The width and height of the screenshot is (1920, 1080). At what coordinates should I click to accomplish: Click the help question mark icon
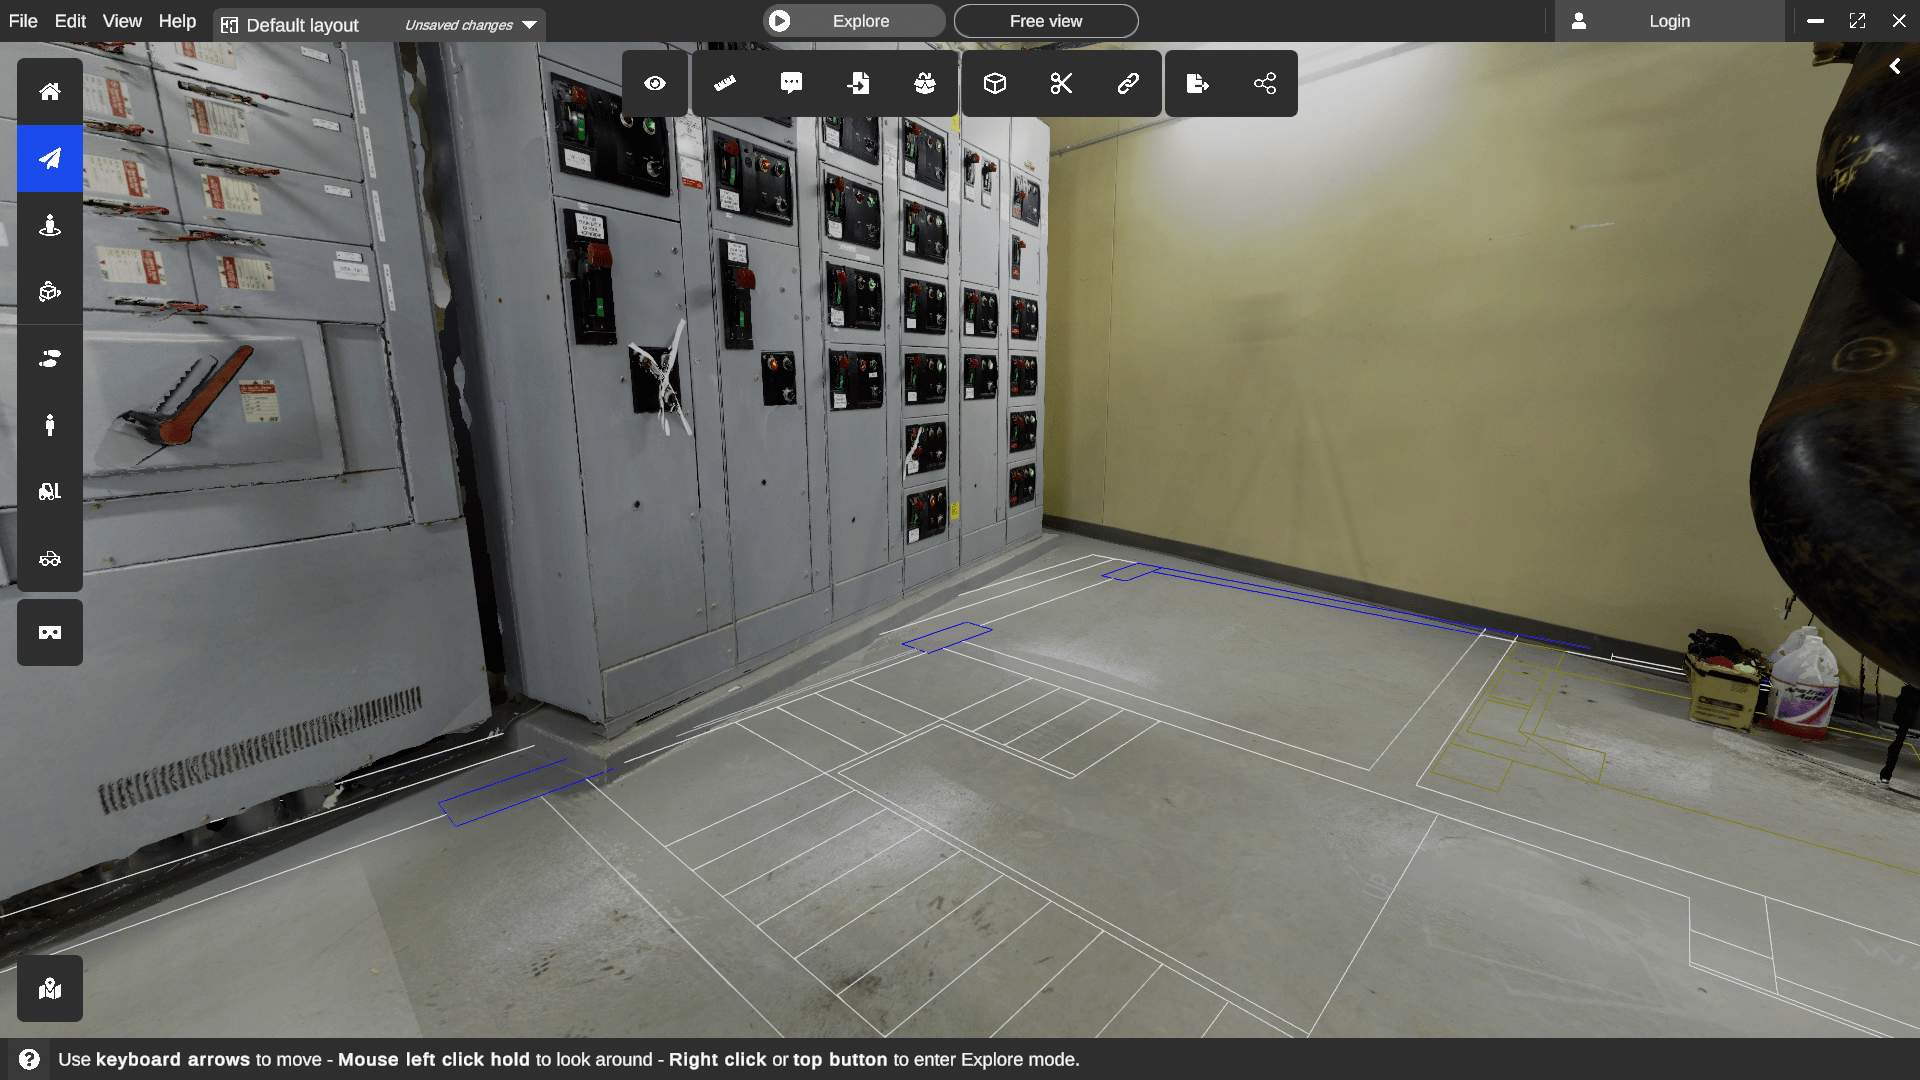tap(29, 1059)
